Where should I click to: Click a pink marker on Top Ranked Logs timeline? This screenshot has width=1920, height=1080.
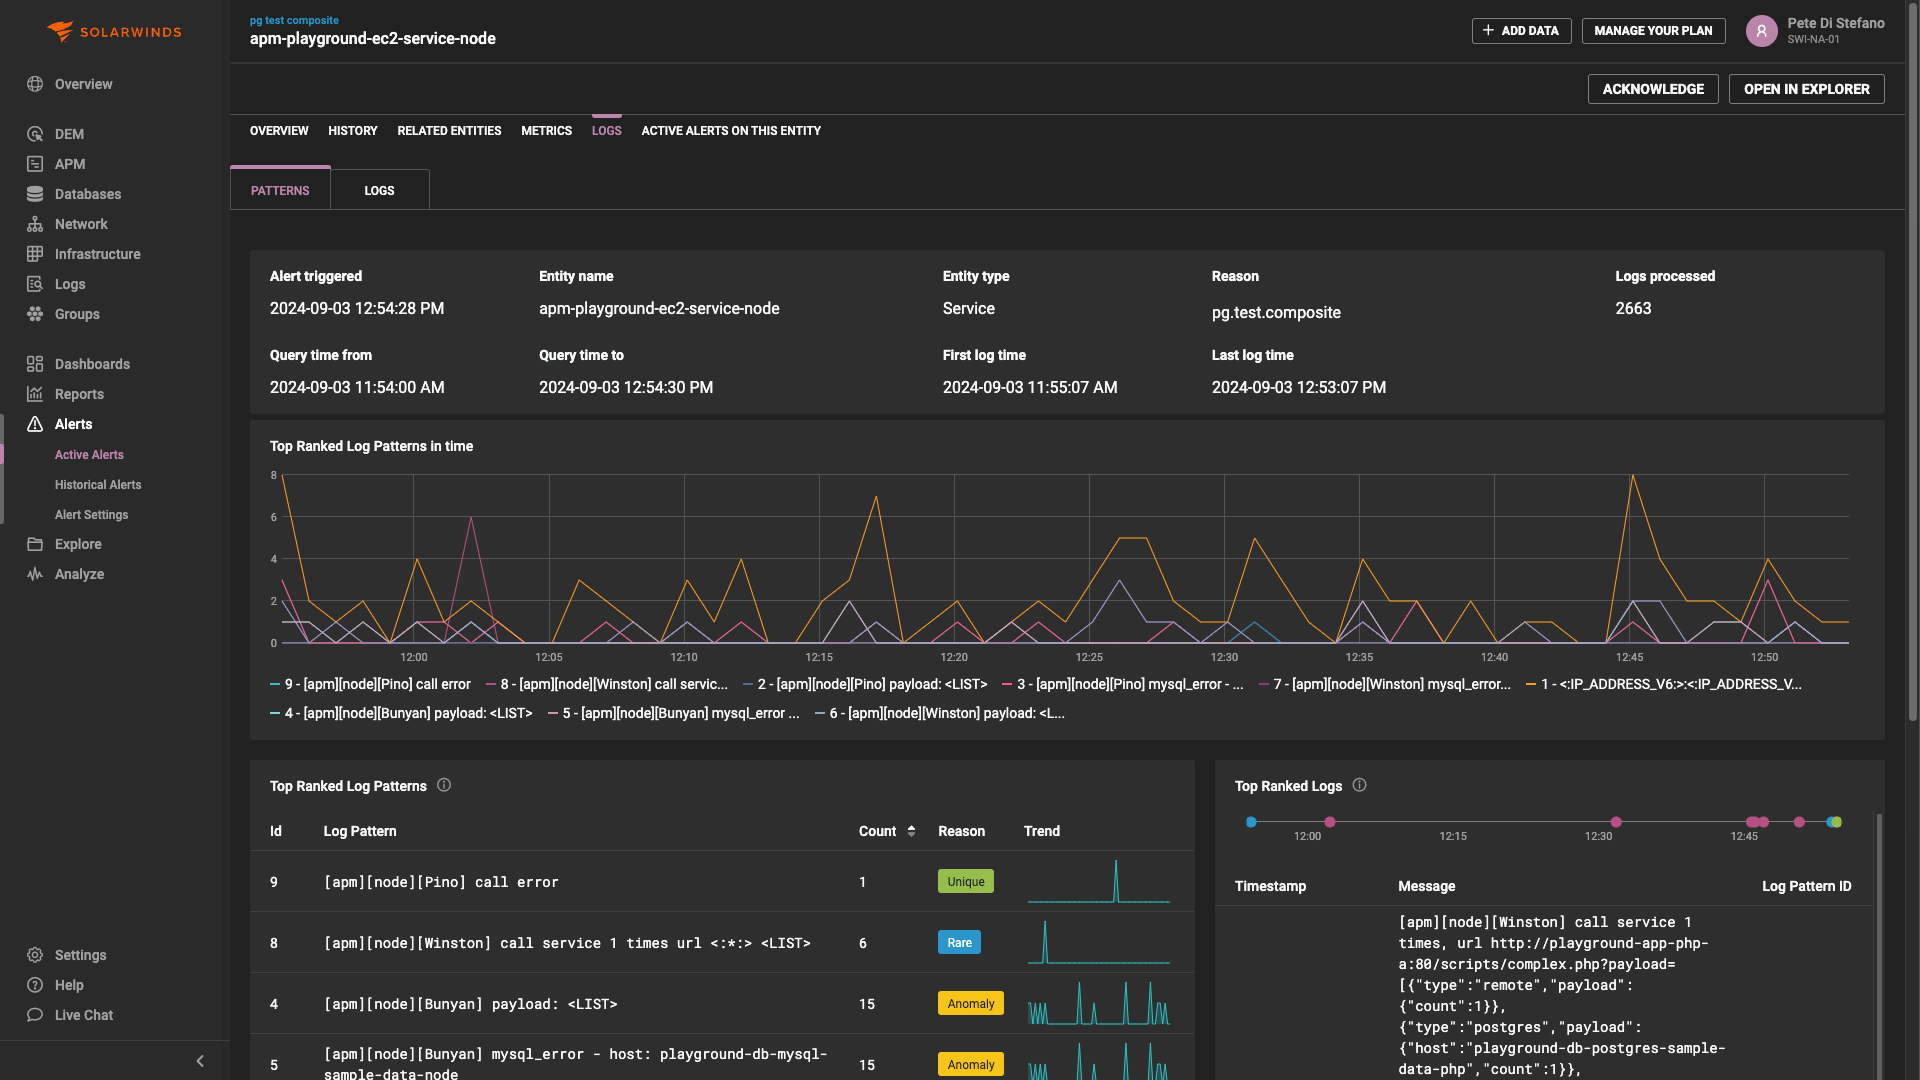click(x=1330, y=822)
